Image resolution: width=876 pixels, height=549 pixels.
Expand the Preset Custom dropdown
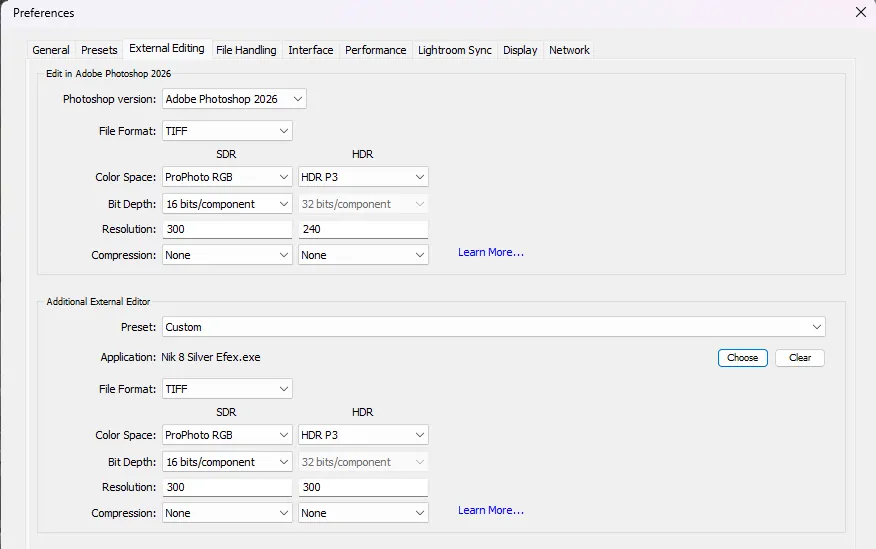point(493,327)
